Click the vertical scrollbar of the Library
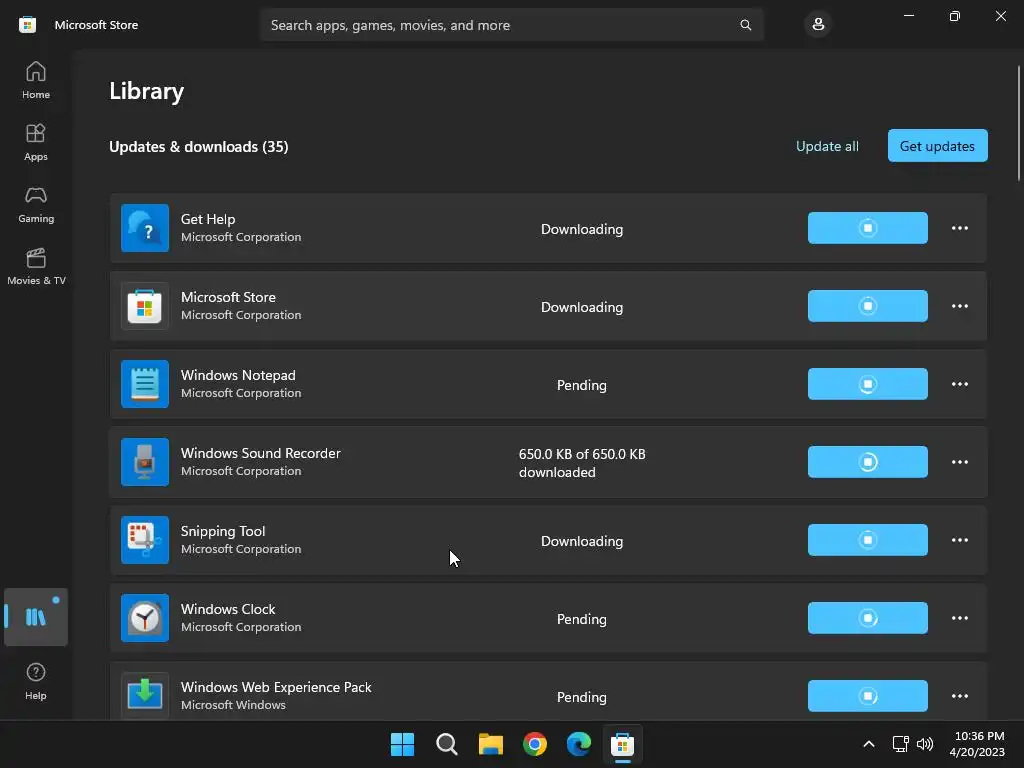This screenshot has height=768, width=1024. click(1019, 123)
